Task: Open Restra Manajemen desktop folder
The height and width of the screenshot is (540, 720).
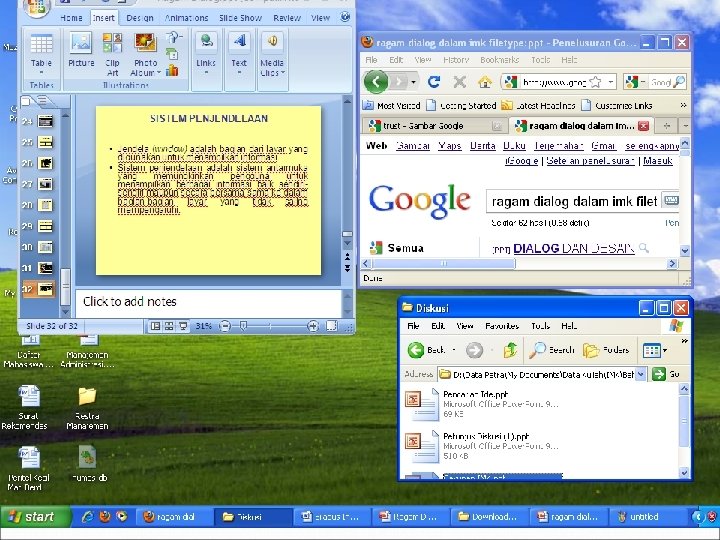Action: 87,408
